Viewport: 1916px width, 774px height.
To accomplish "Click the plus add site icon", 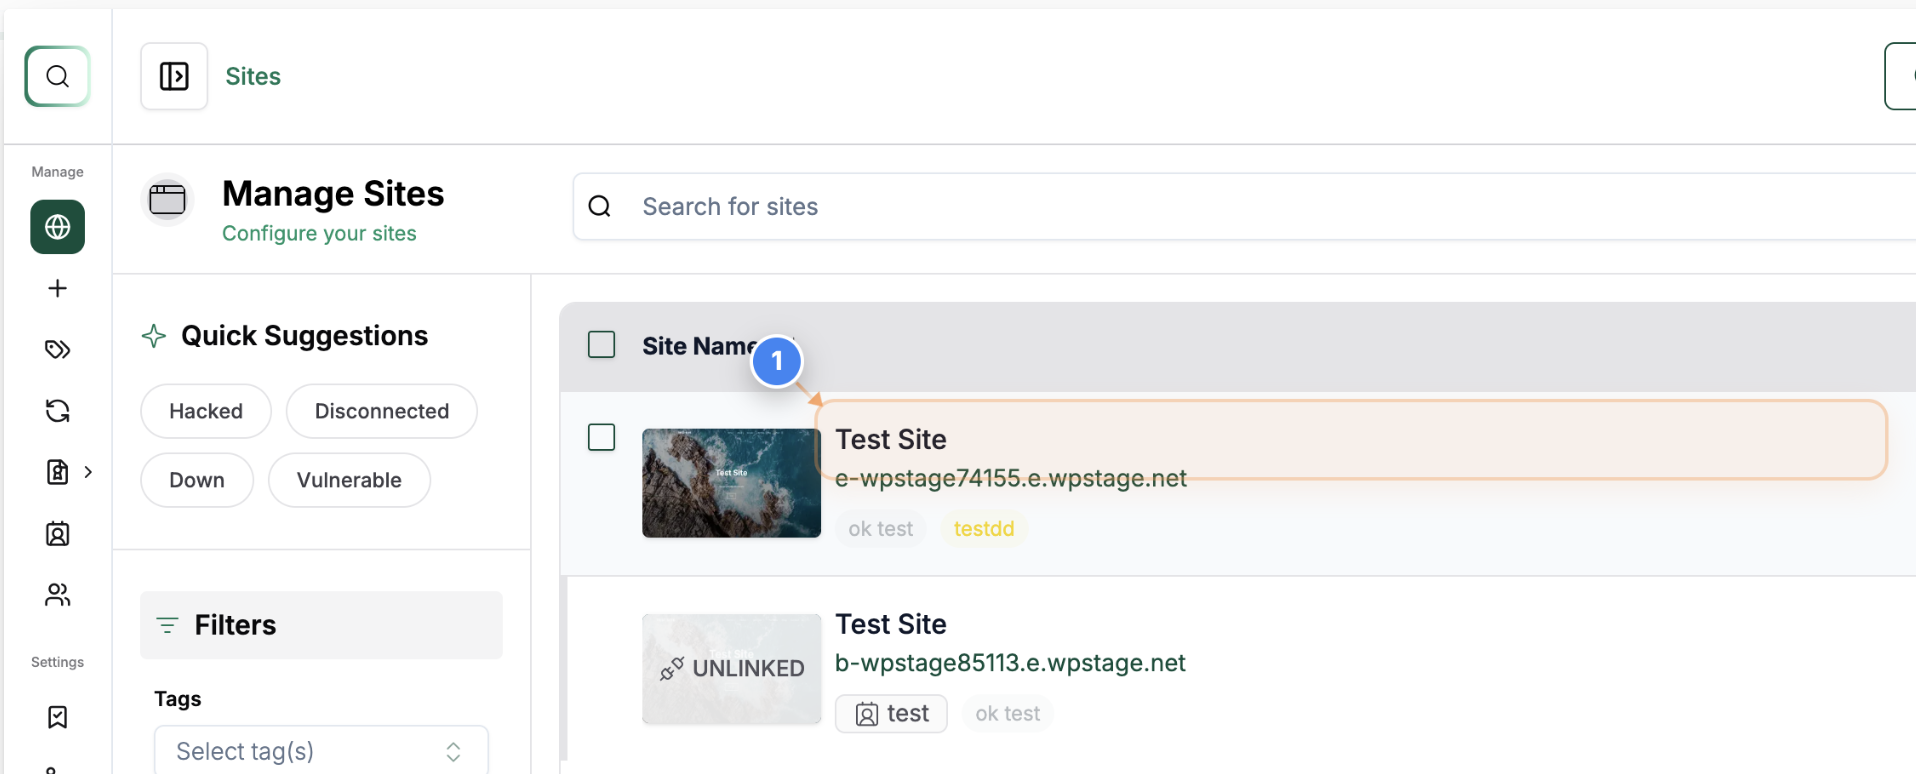I will (57, 289).
